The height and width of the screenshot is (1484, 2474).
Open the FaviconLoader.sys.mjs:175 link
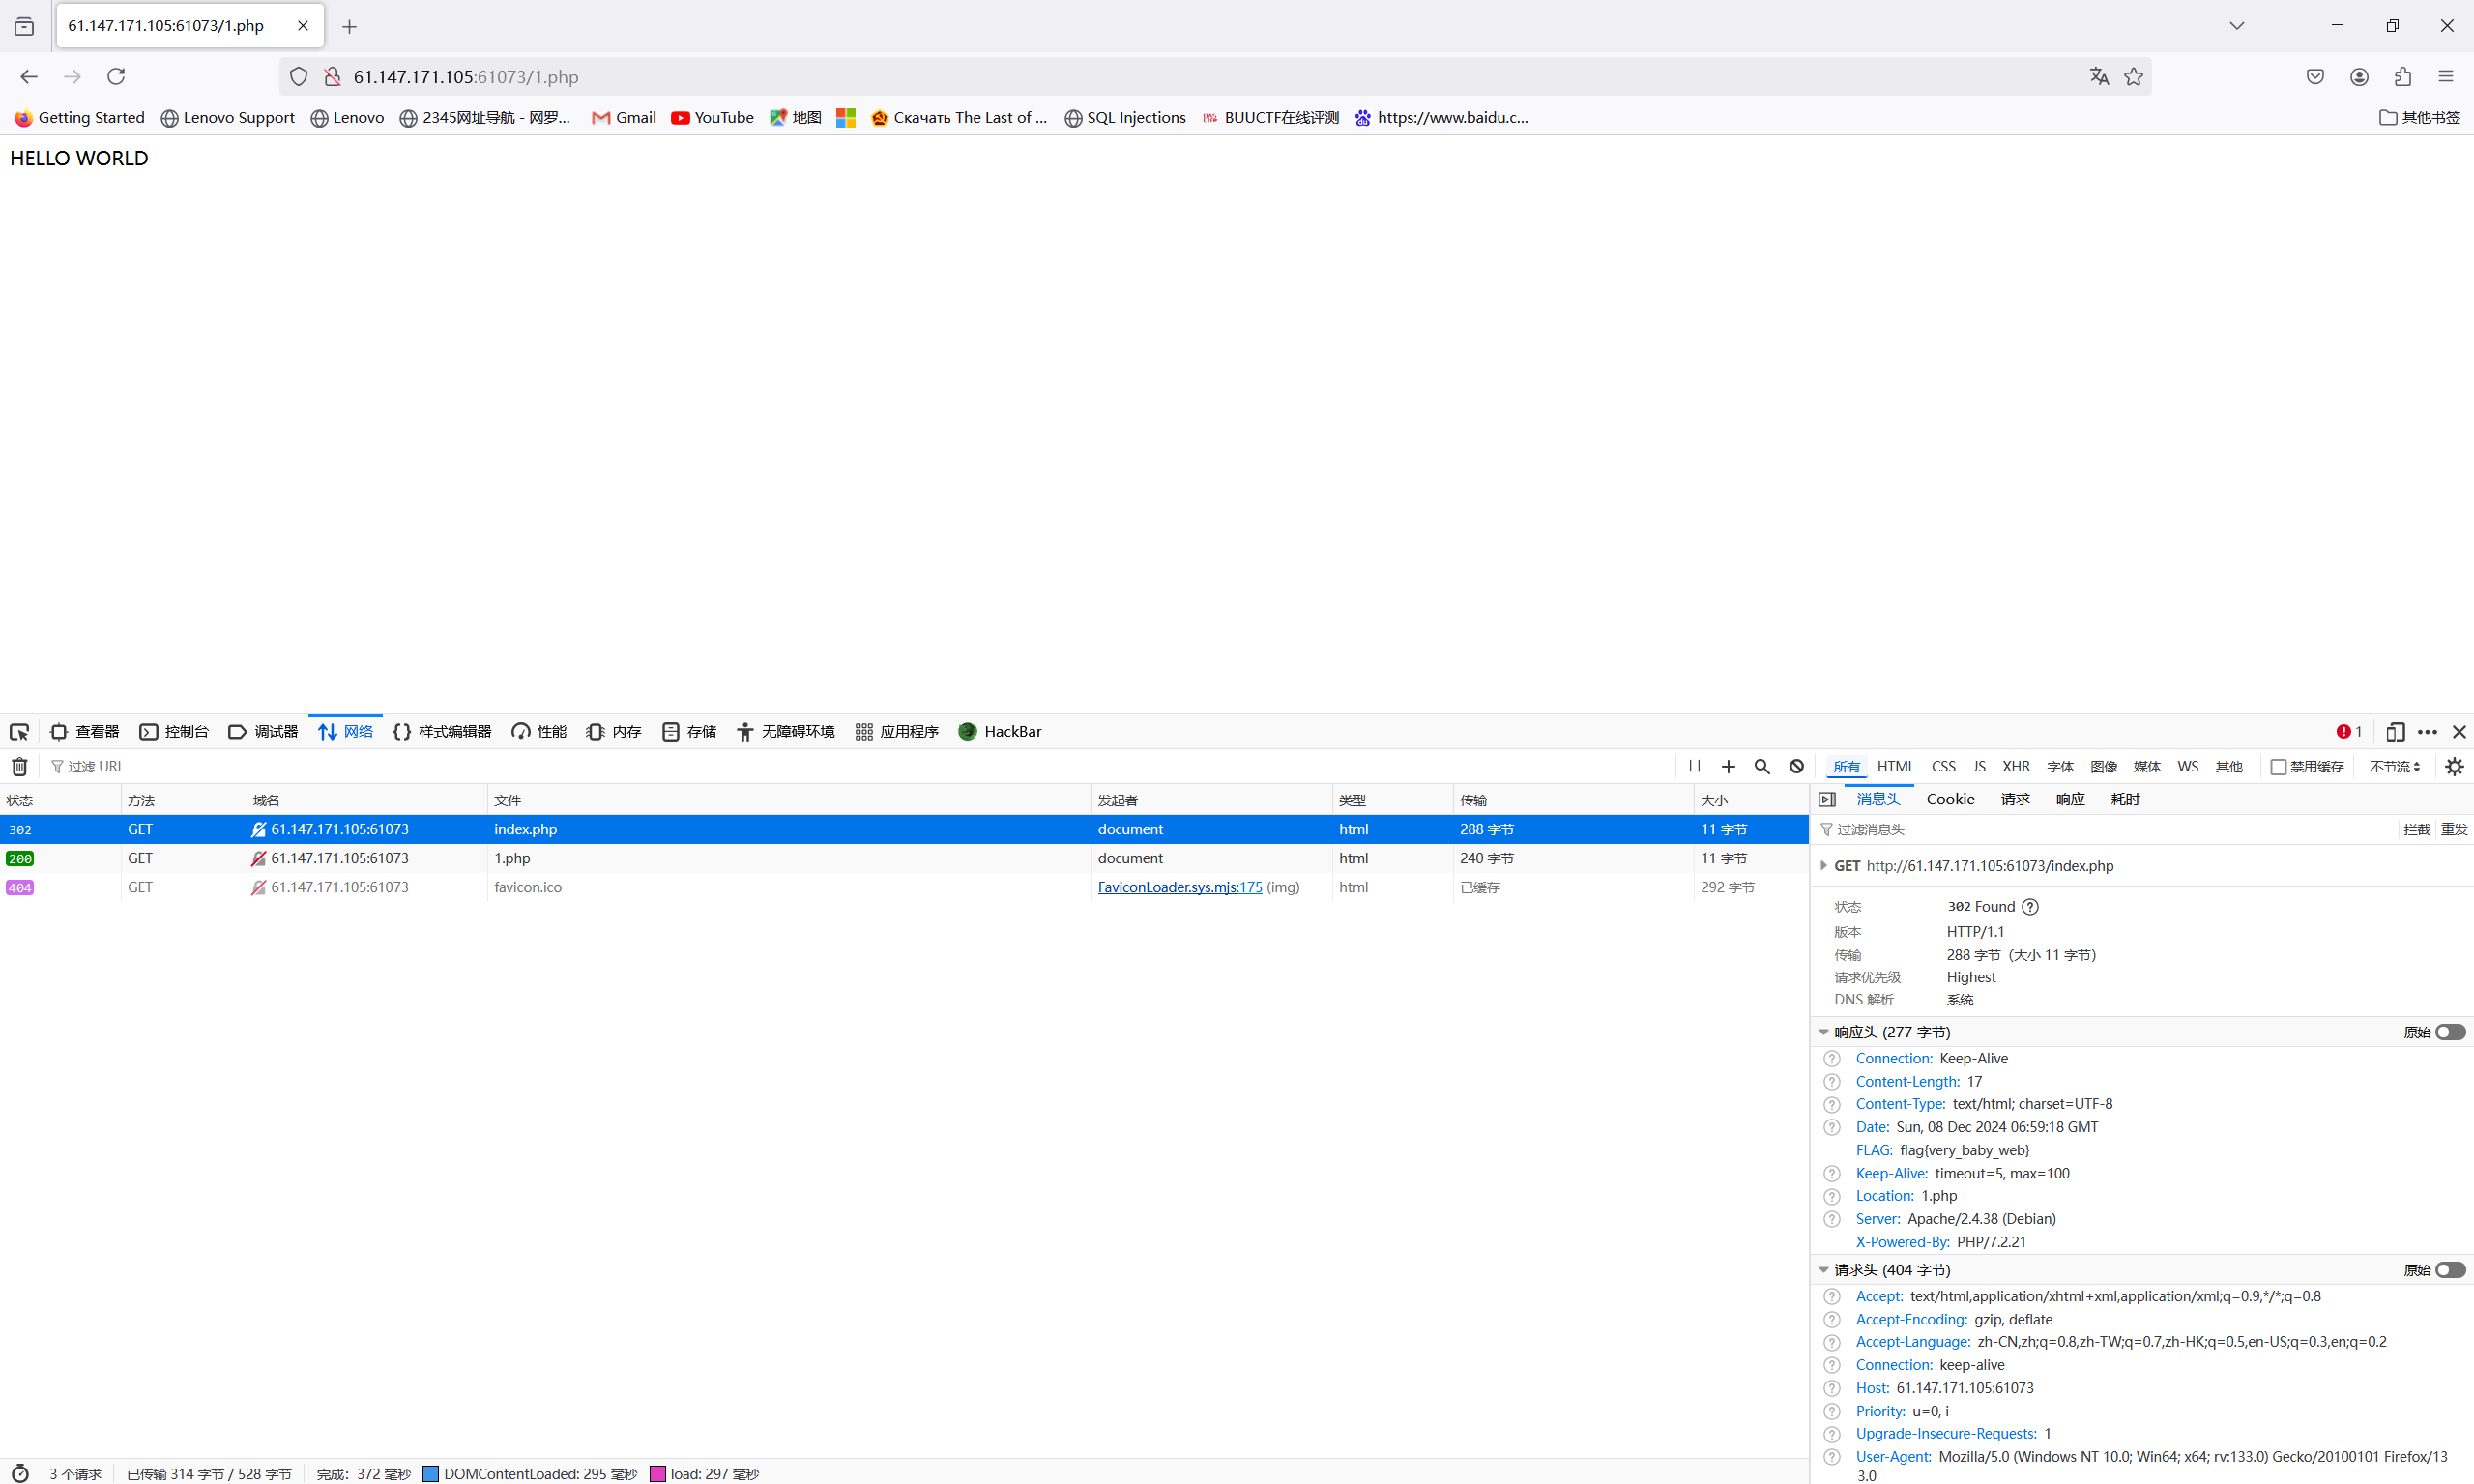(x=1179, y=887)
